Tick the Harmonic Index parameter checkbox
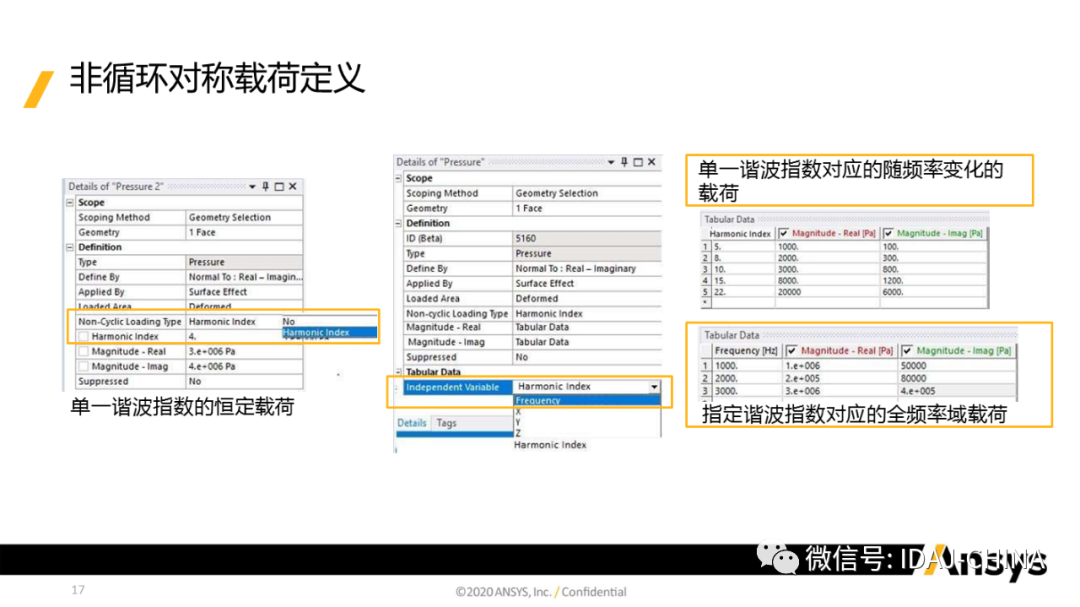1080x607 pixels. pyautogui.click(x=84, y=337)
